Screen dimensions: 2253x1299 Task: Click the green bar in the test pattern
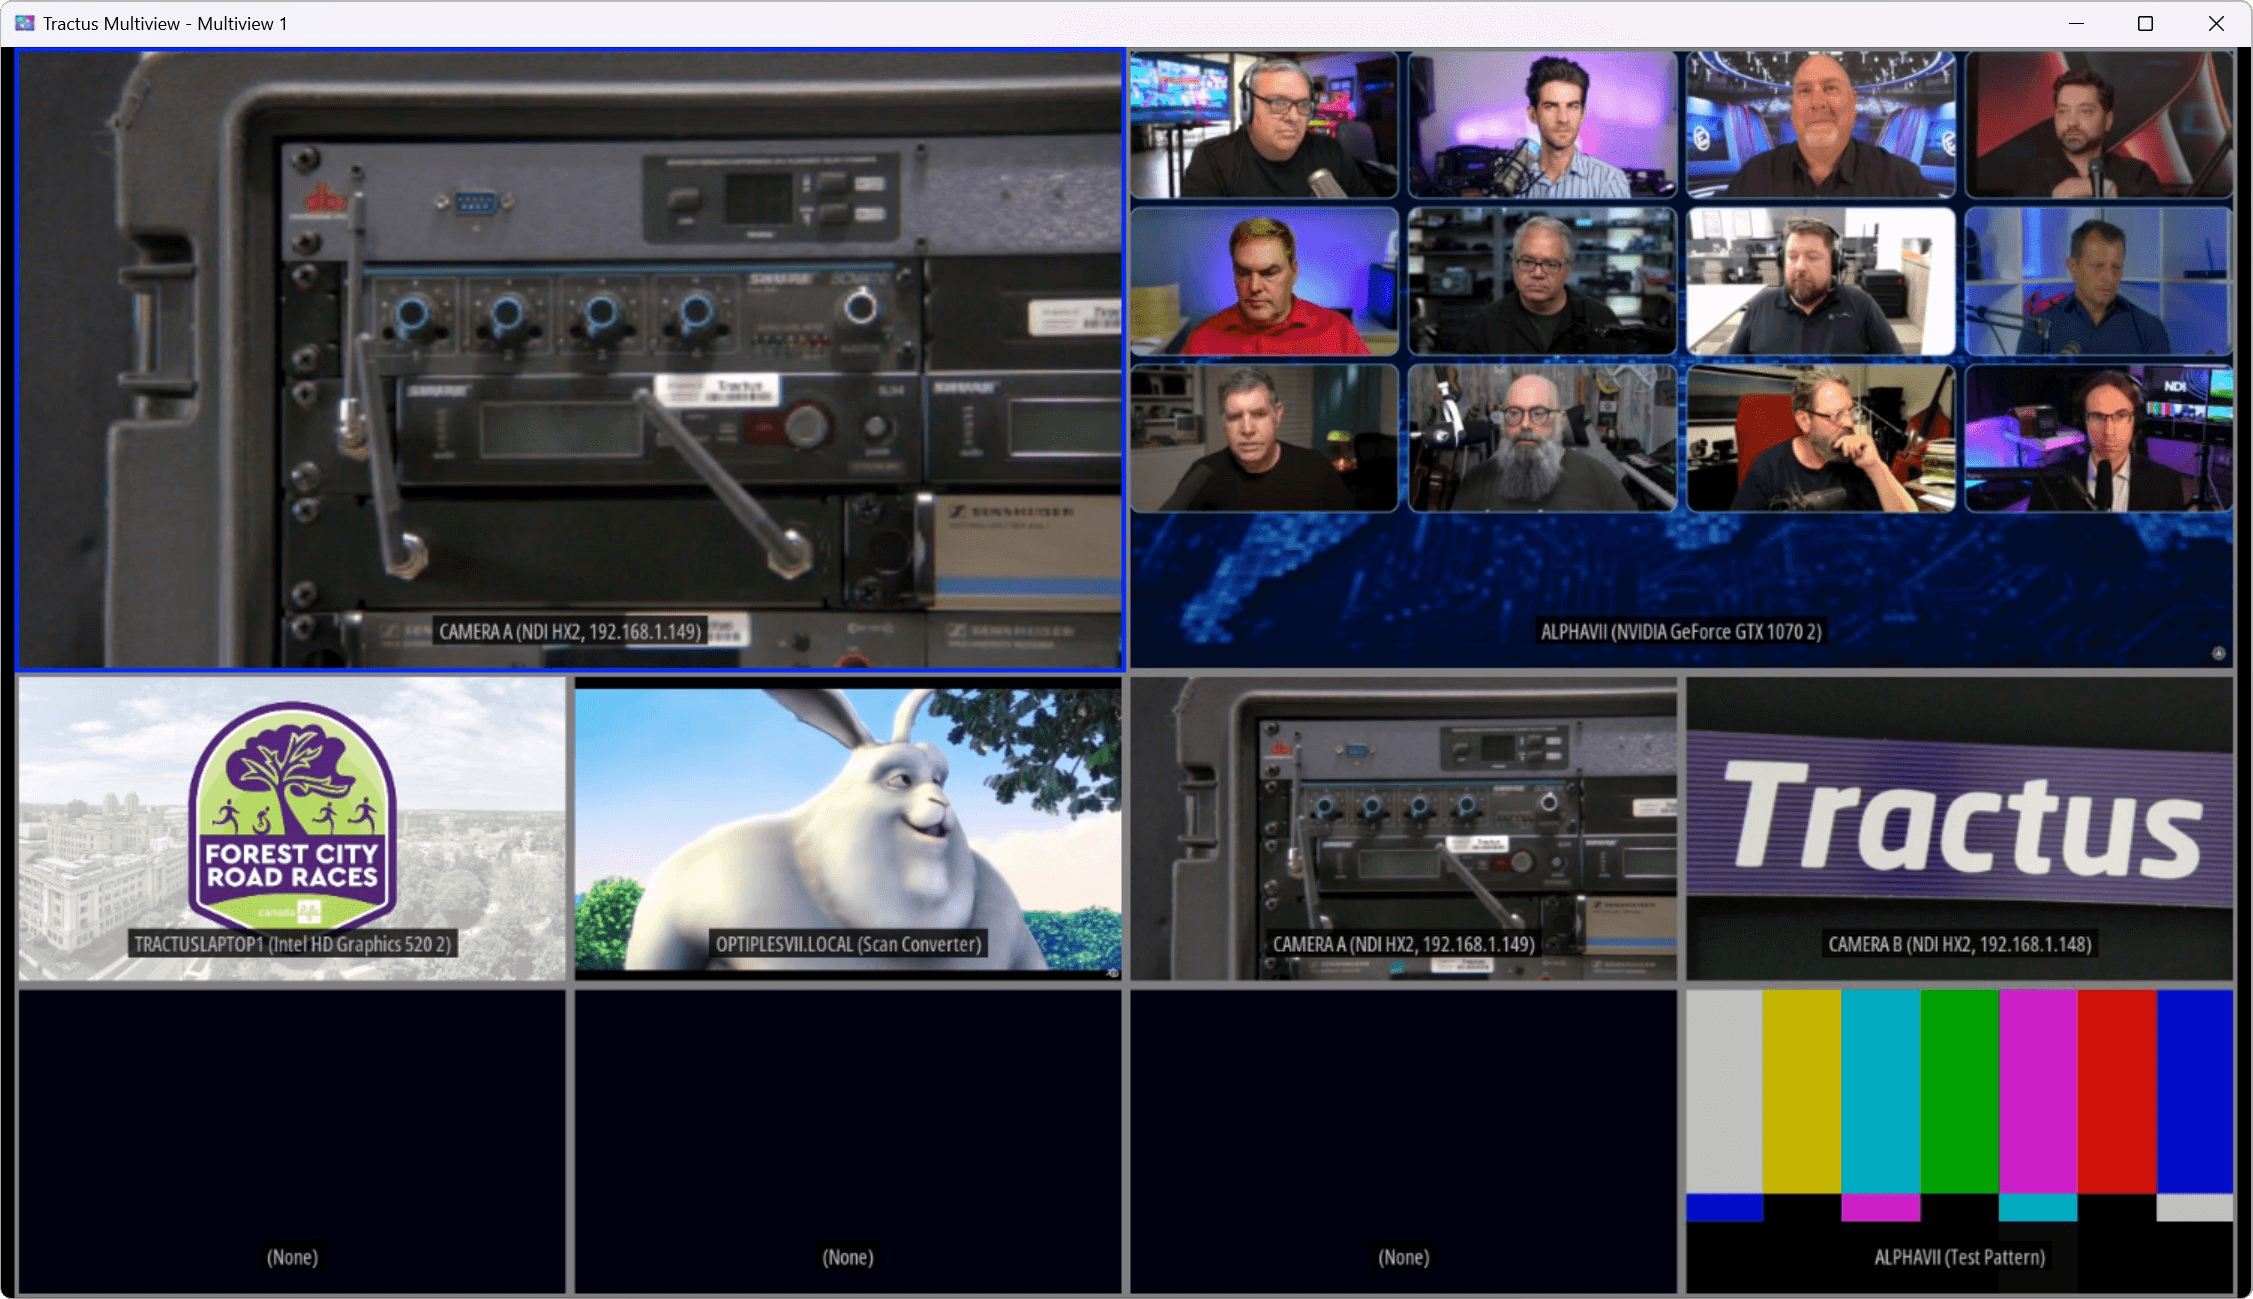[1959, 1090]
